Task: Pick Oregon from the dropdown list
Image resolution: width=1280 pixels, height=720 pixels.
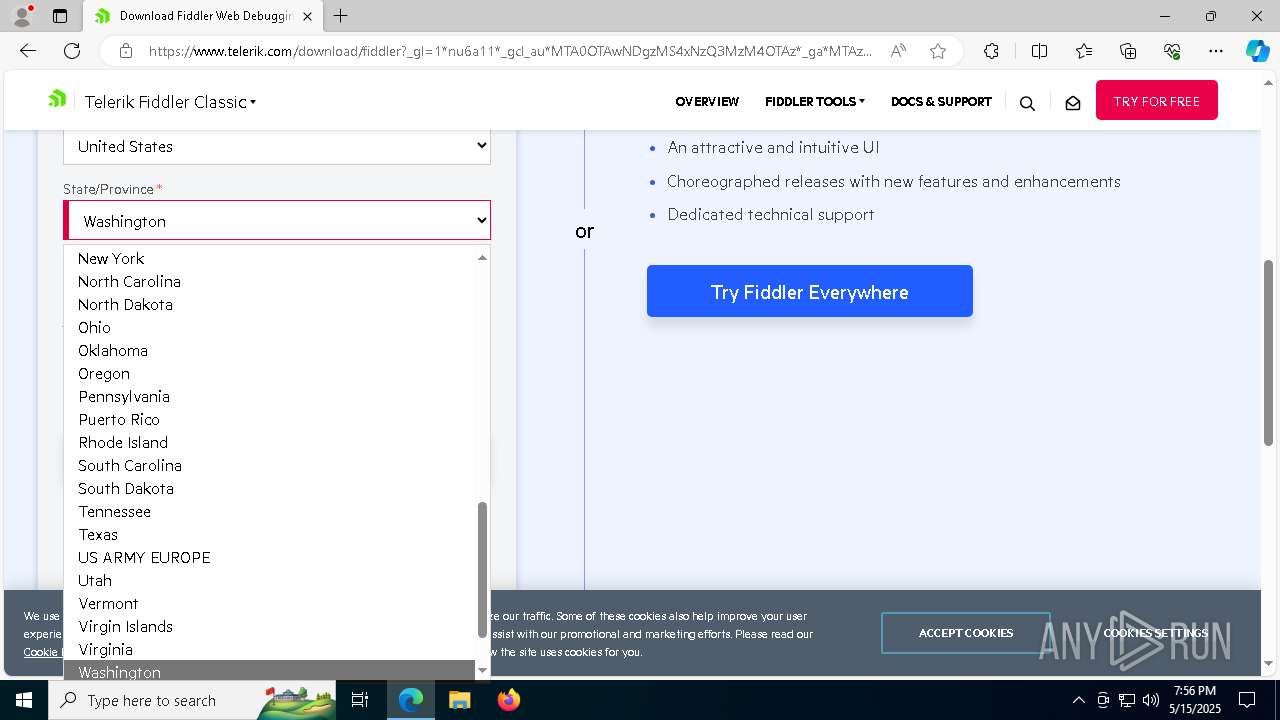Action: coord(270,373)
